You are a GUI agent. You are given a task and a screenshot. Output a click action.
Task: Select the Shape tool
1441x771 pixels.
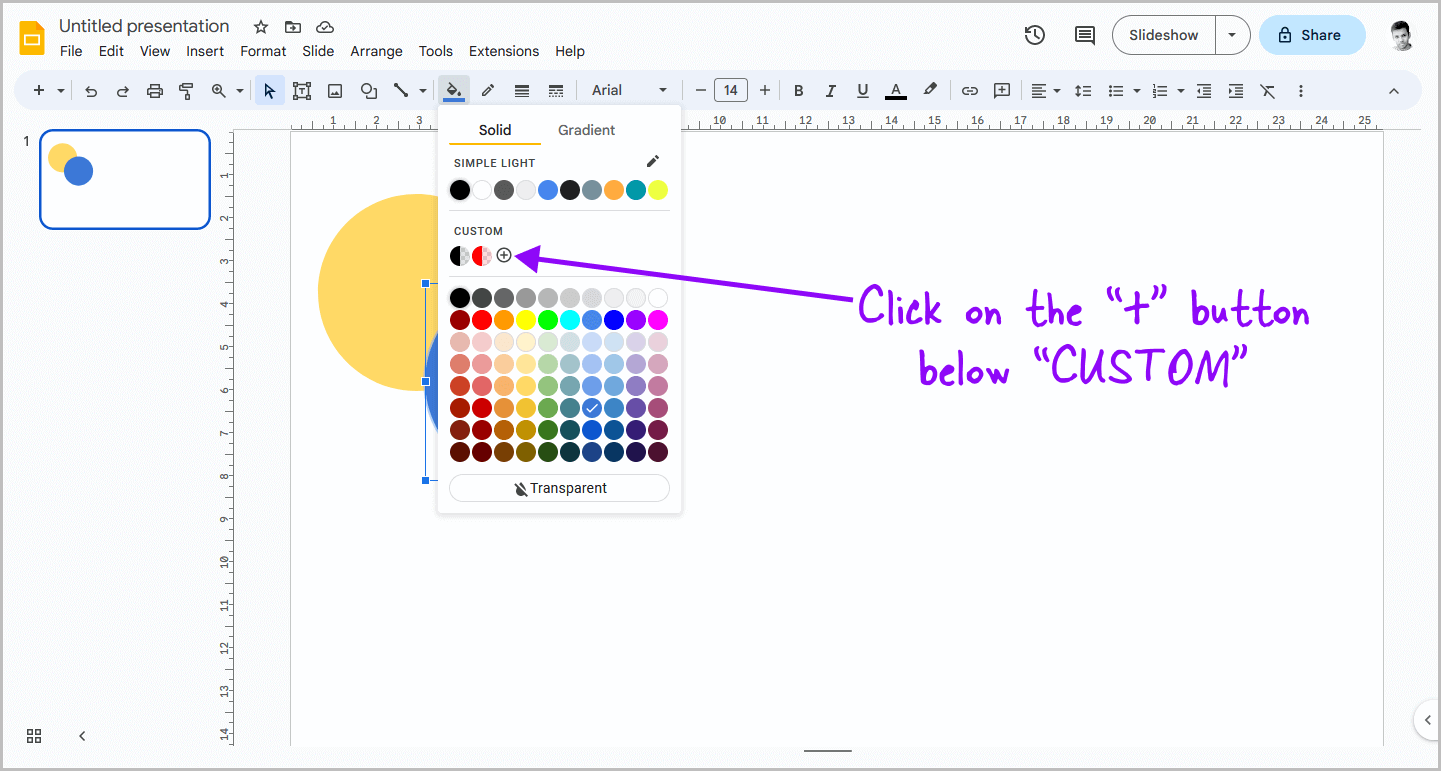(368, 90)
